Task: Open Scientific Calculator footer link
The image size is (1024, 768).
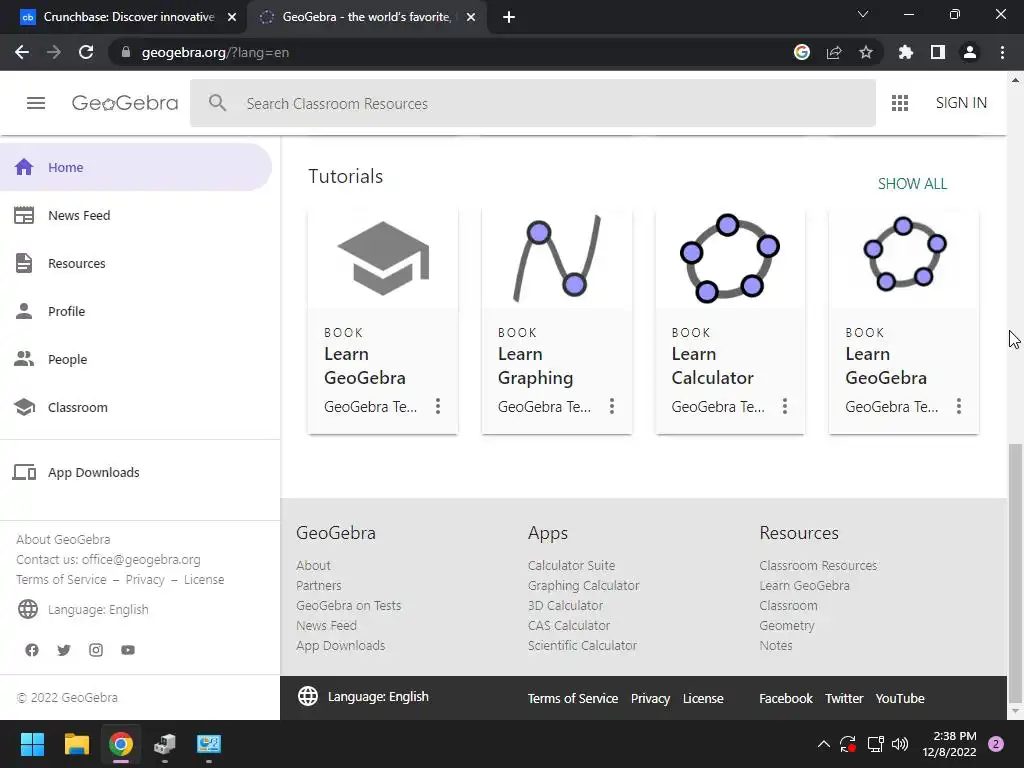Action: click(x=582, y=645)
